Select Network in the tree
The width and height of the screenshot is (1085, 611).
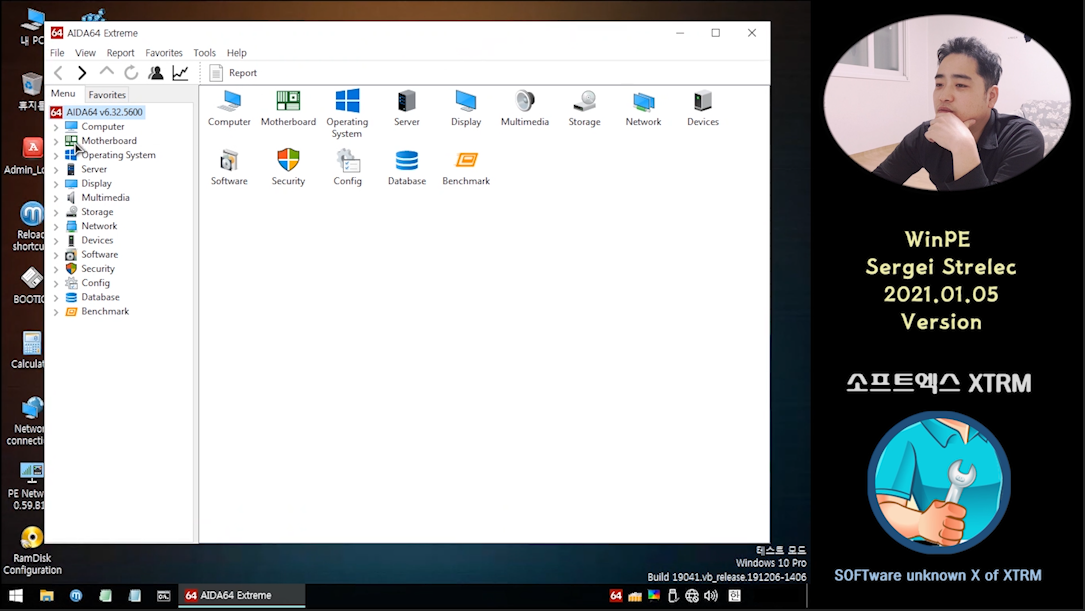[99, 226]
